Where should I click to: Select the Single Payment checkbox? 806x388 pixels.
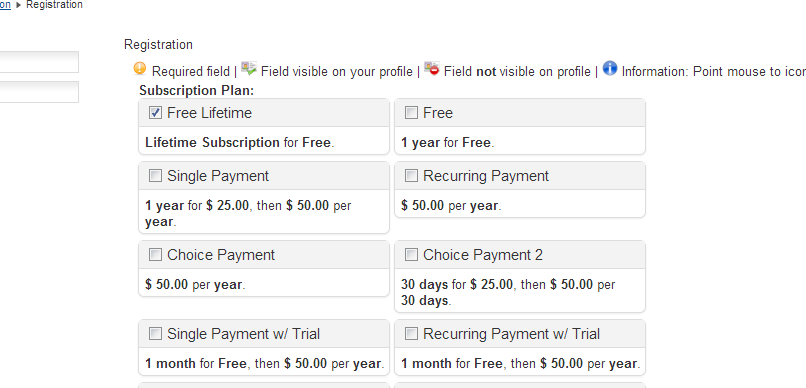pos(155,176)
